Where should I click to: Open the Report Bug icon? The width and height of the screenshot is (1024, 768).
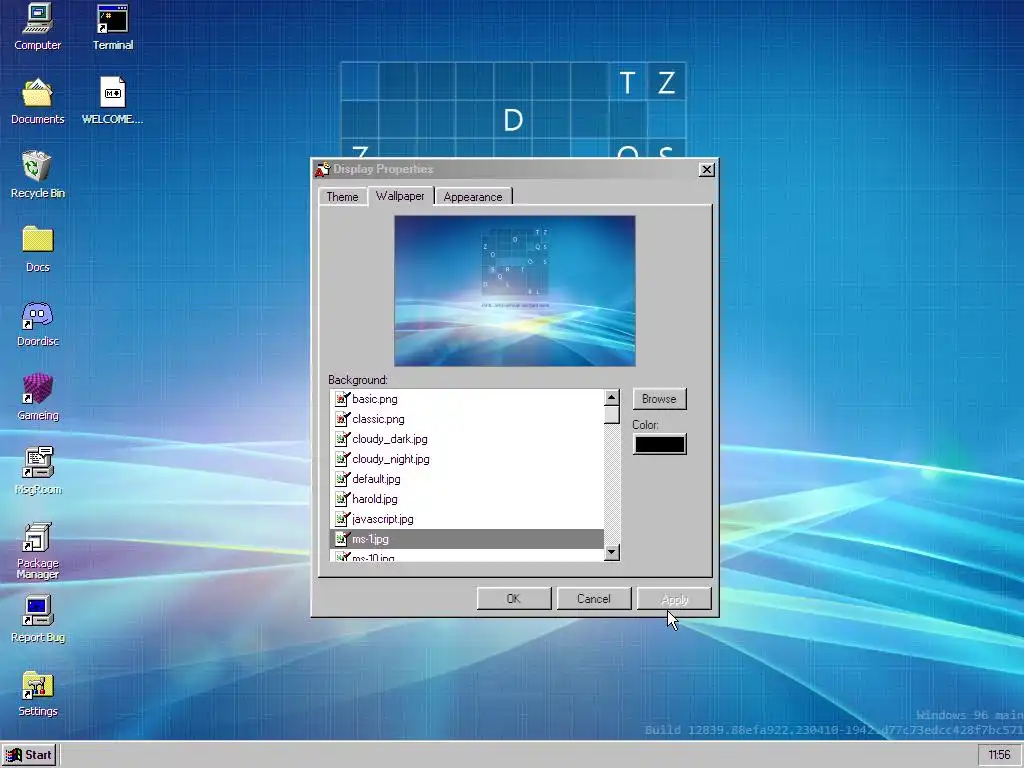(37, 618)
